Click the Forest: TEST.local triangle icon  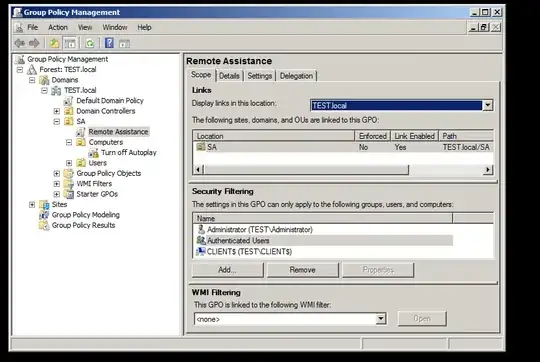(x=32, y=70)
